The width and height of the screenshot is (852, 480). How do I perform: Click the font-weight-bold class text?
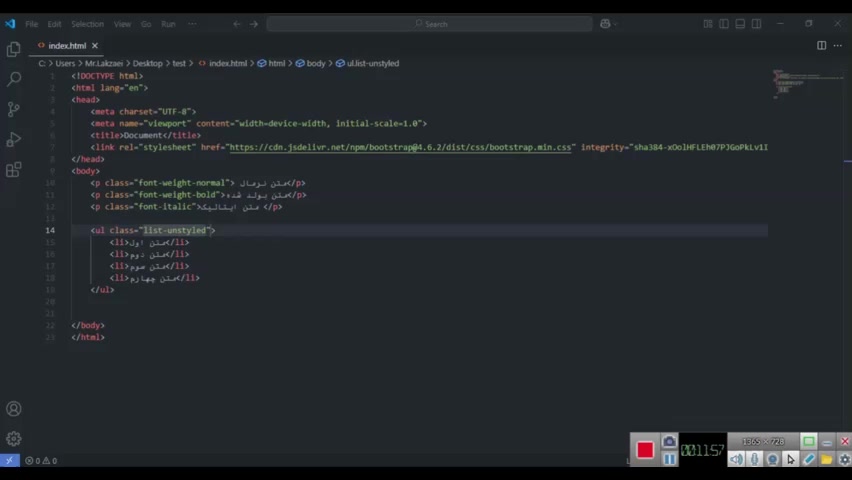[x=177, y=195]
